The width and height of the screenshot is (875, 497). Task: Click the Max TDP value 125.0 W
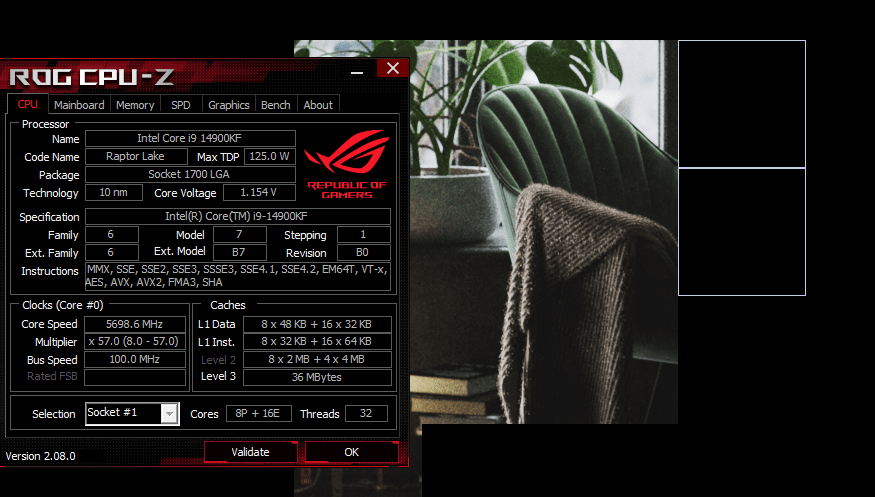(x=270, y=156)
